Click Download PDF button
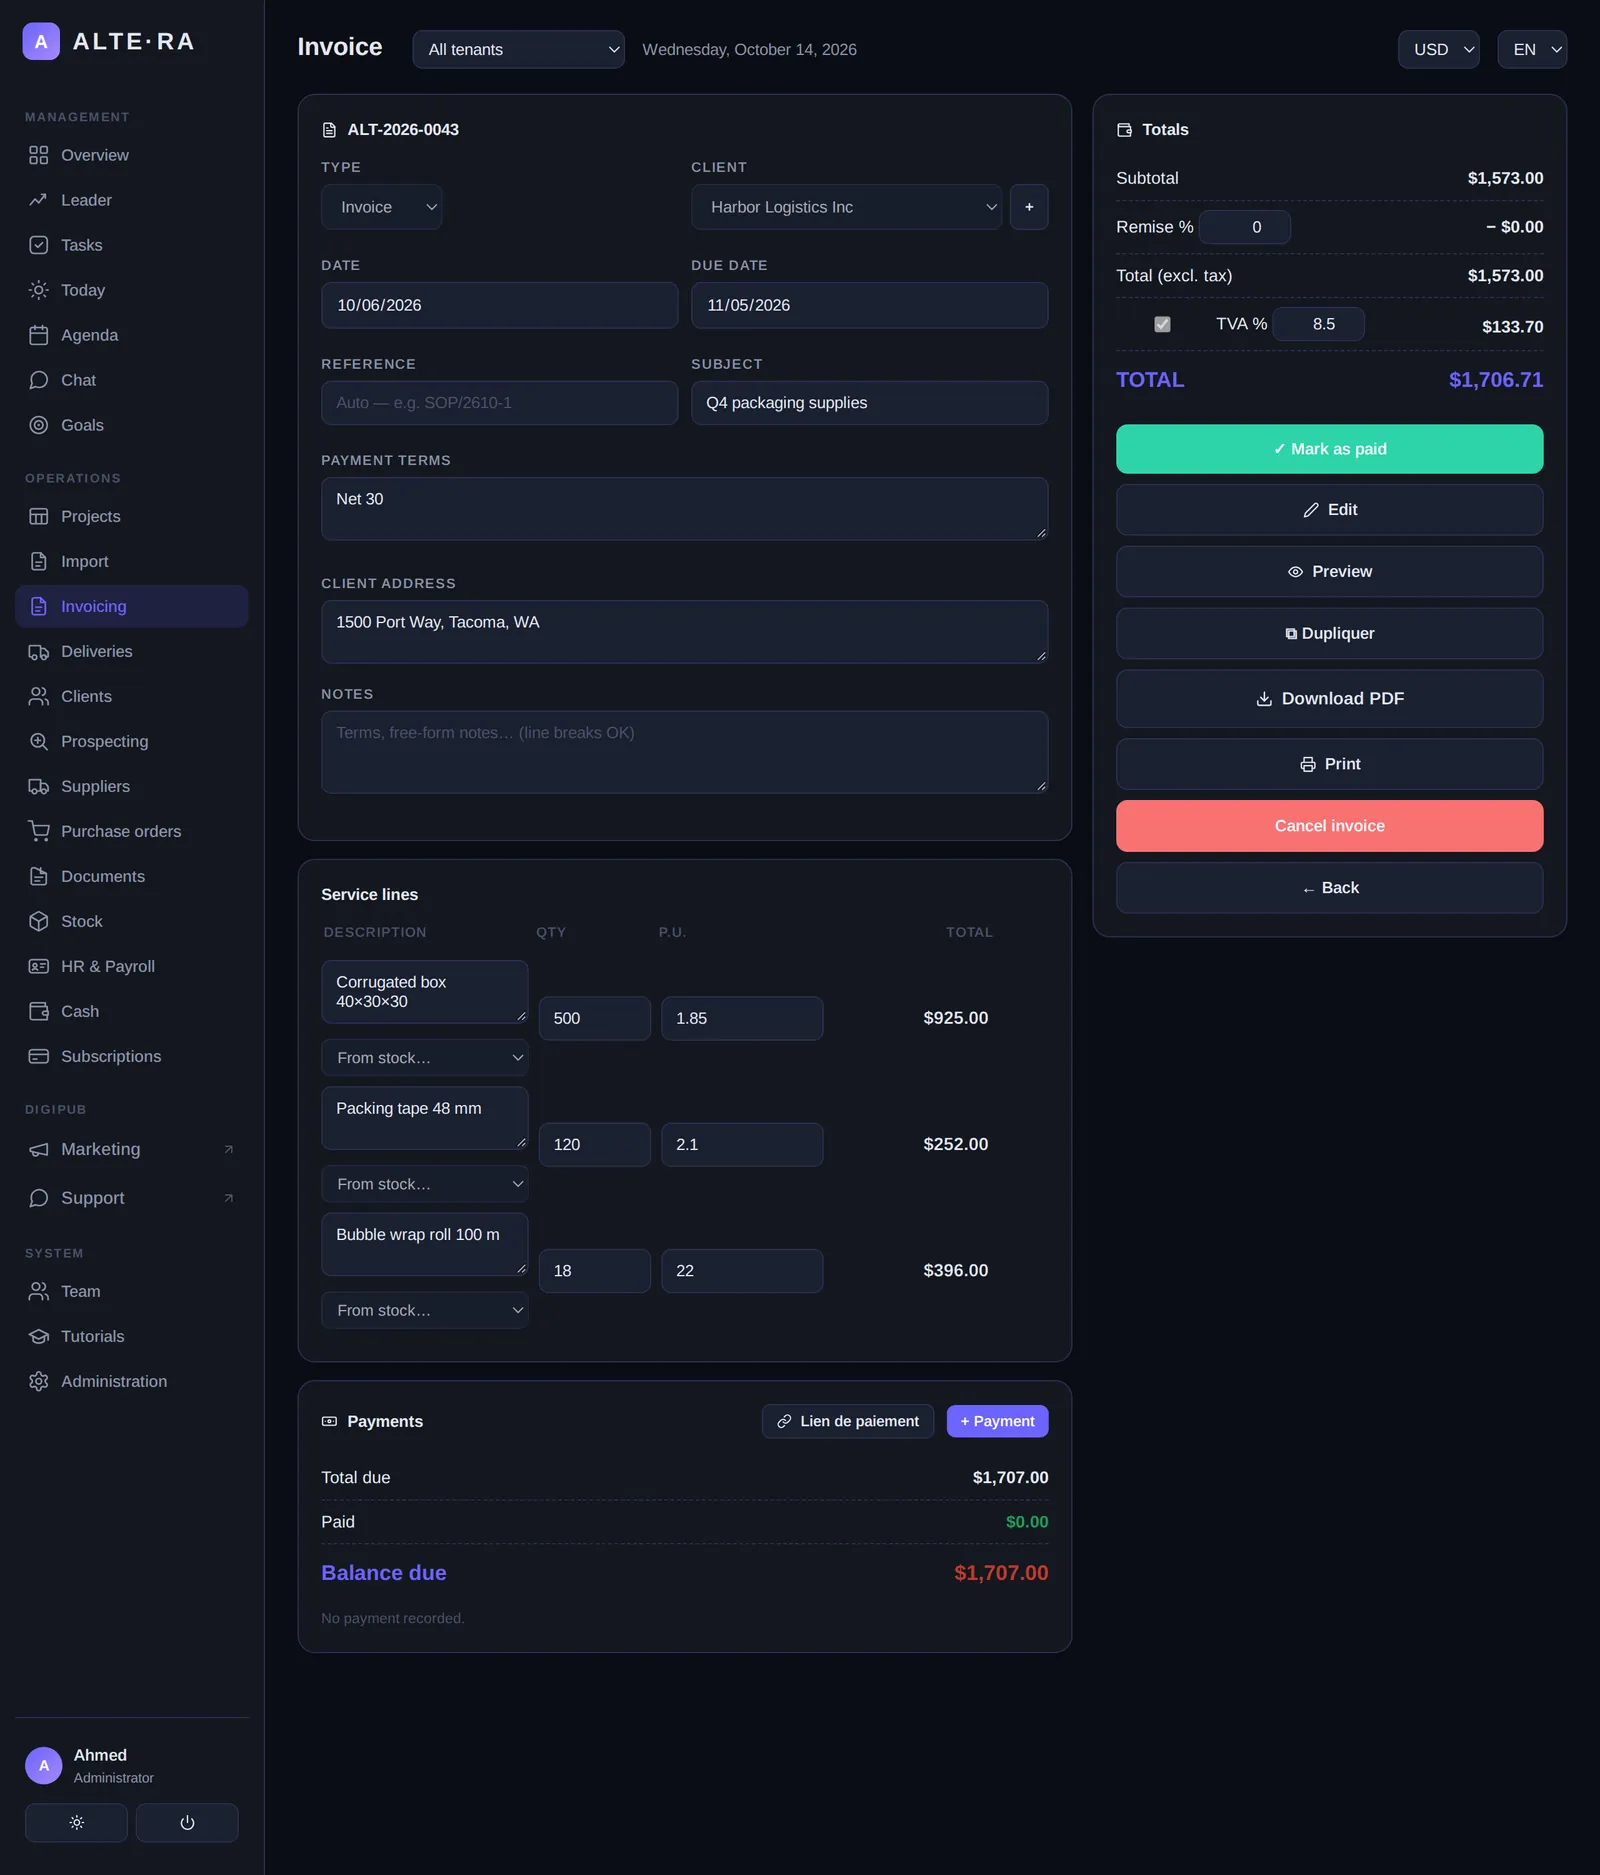Screen dimensions: 1600x1875 click(1329, 698)
